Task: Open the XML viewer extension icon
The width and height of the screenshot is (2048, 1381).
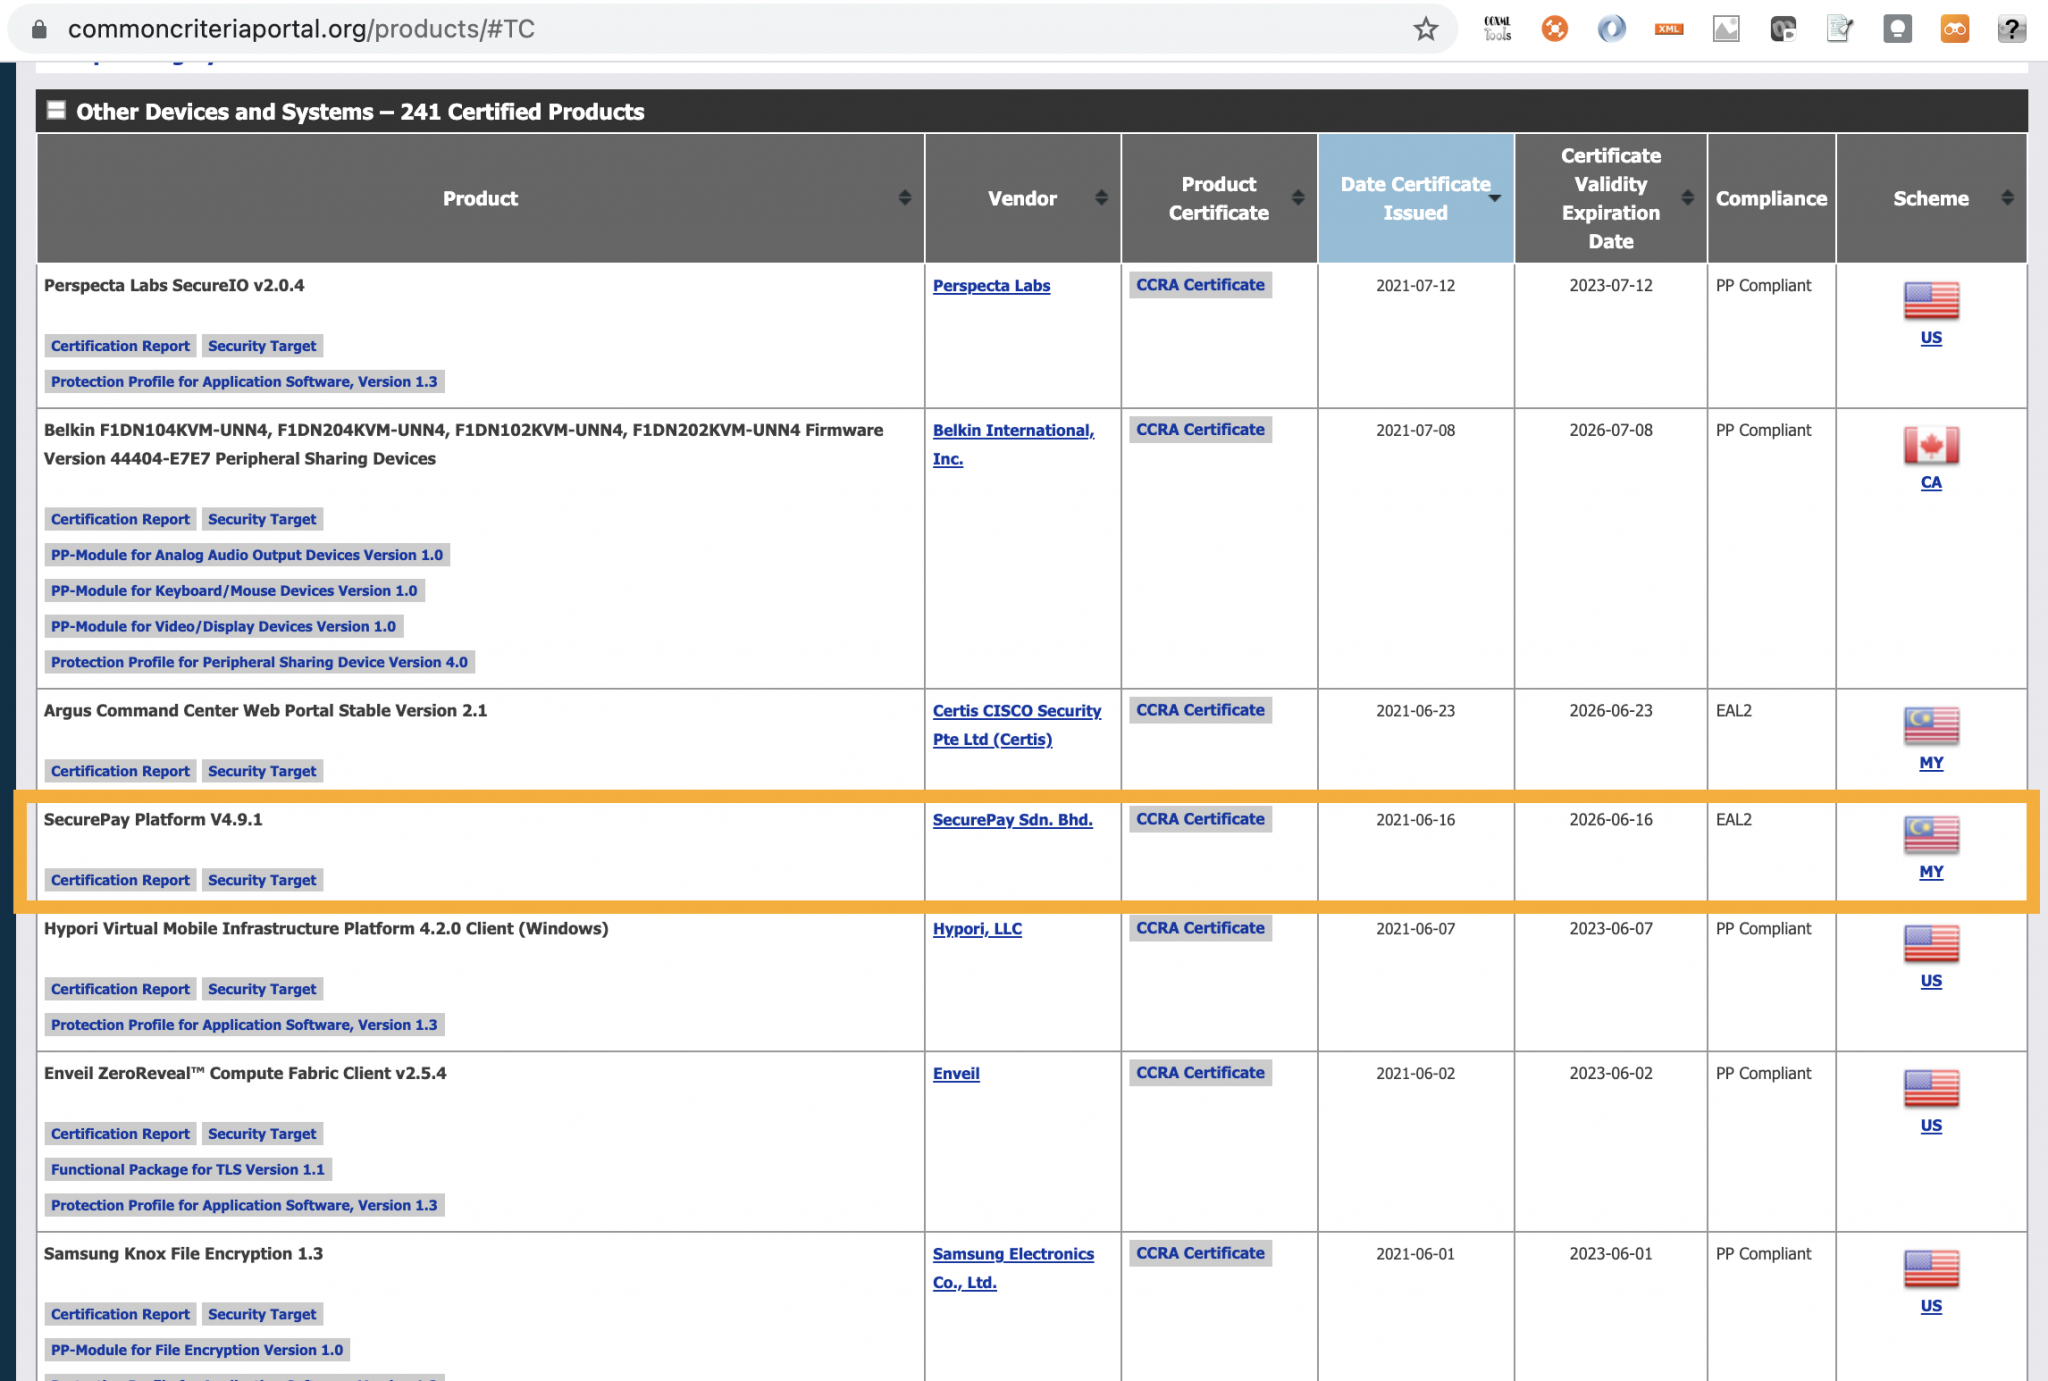Action: point(1668,28)
